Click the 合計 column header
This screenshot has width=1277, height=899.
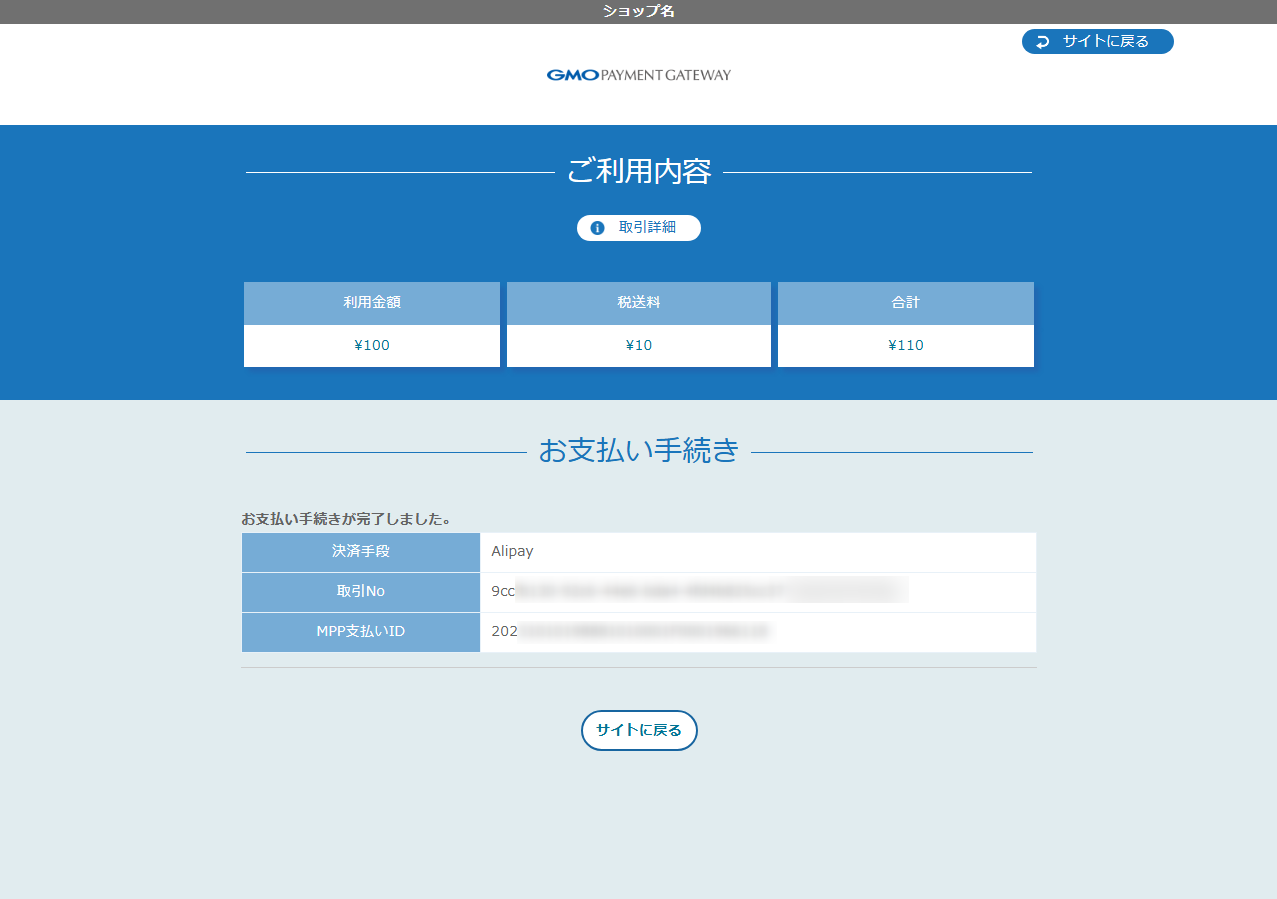(905, 303)
